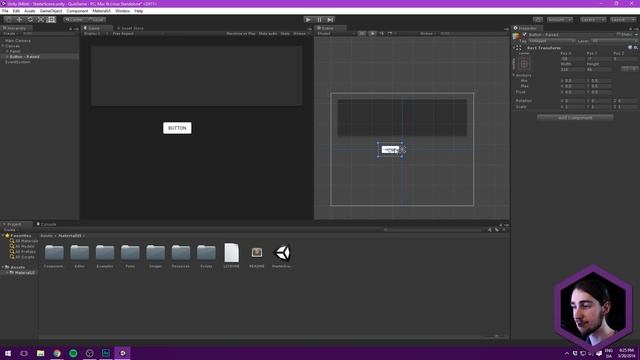This screenshot has width=640, height=360.
Task: Click the BUTTON in Game view
Action: click(177, 128)
